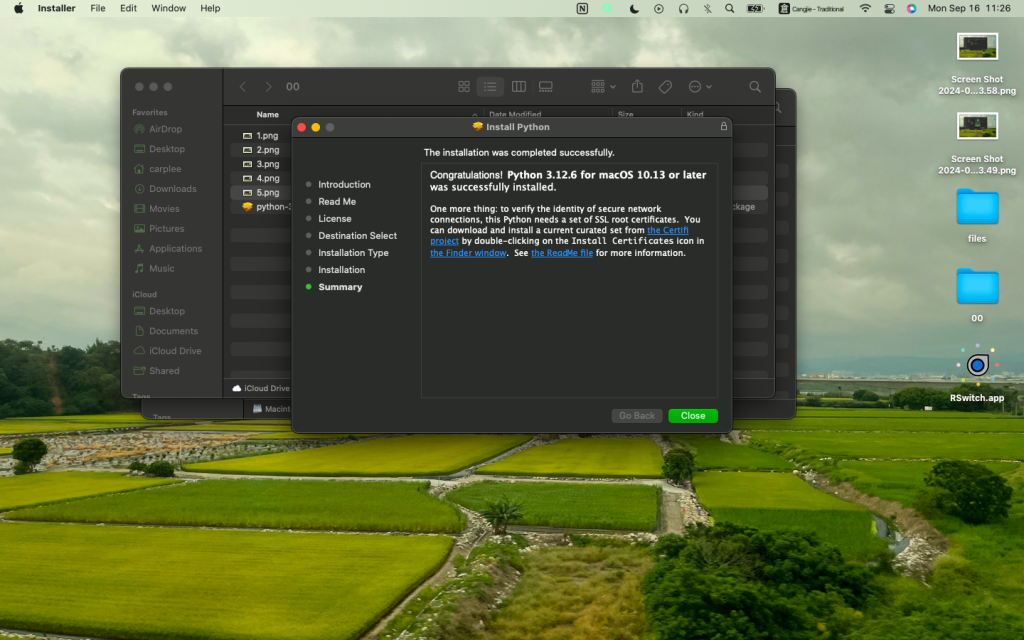Click the Go Back button

point(636,415)
